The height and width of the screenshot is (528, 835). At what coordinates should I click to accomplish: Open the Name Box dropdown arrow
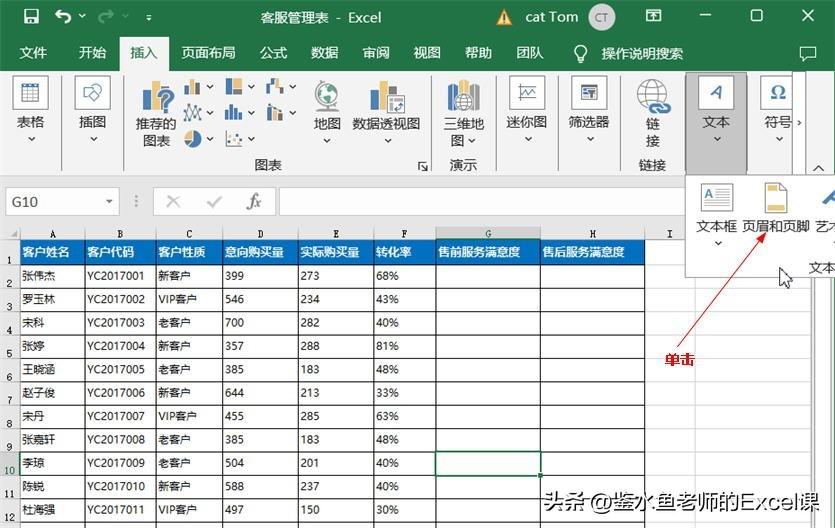(109, 202)
